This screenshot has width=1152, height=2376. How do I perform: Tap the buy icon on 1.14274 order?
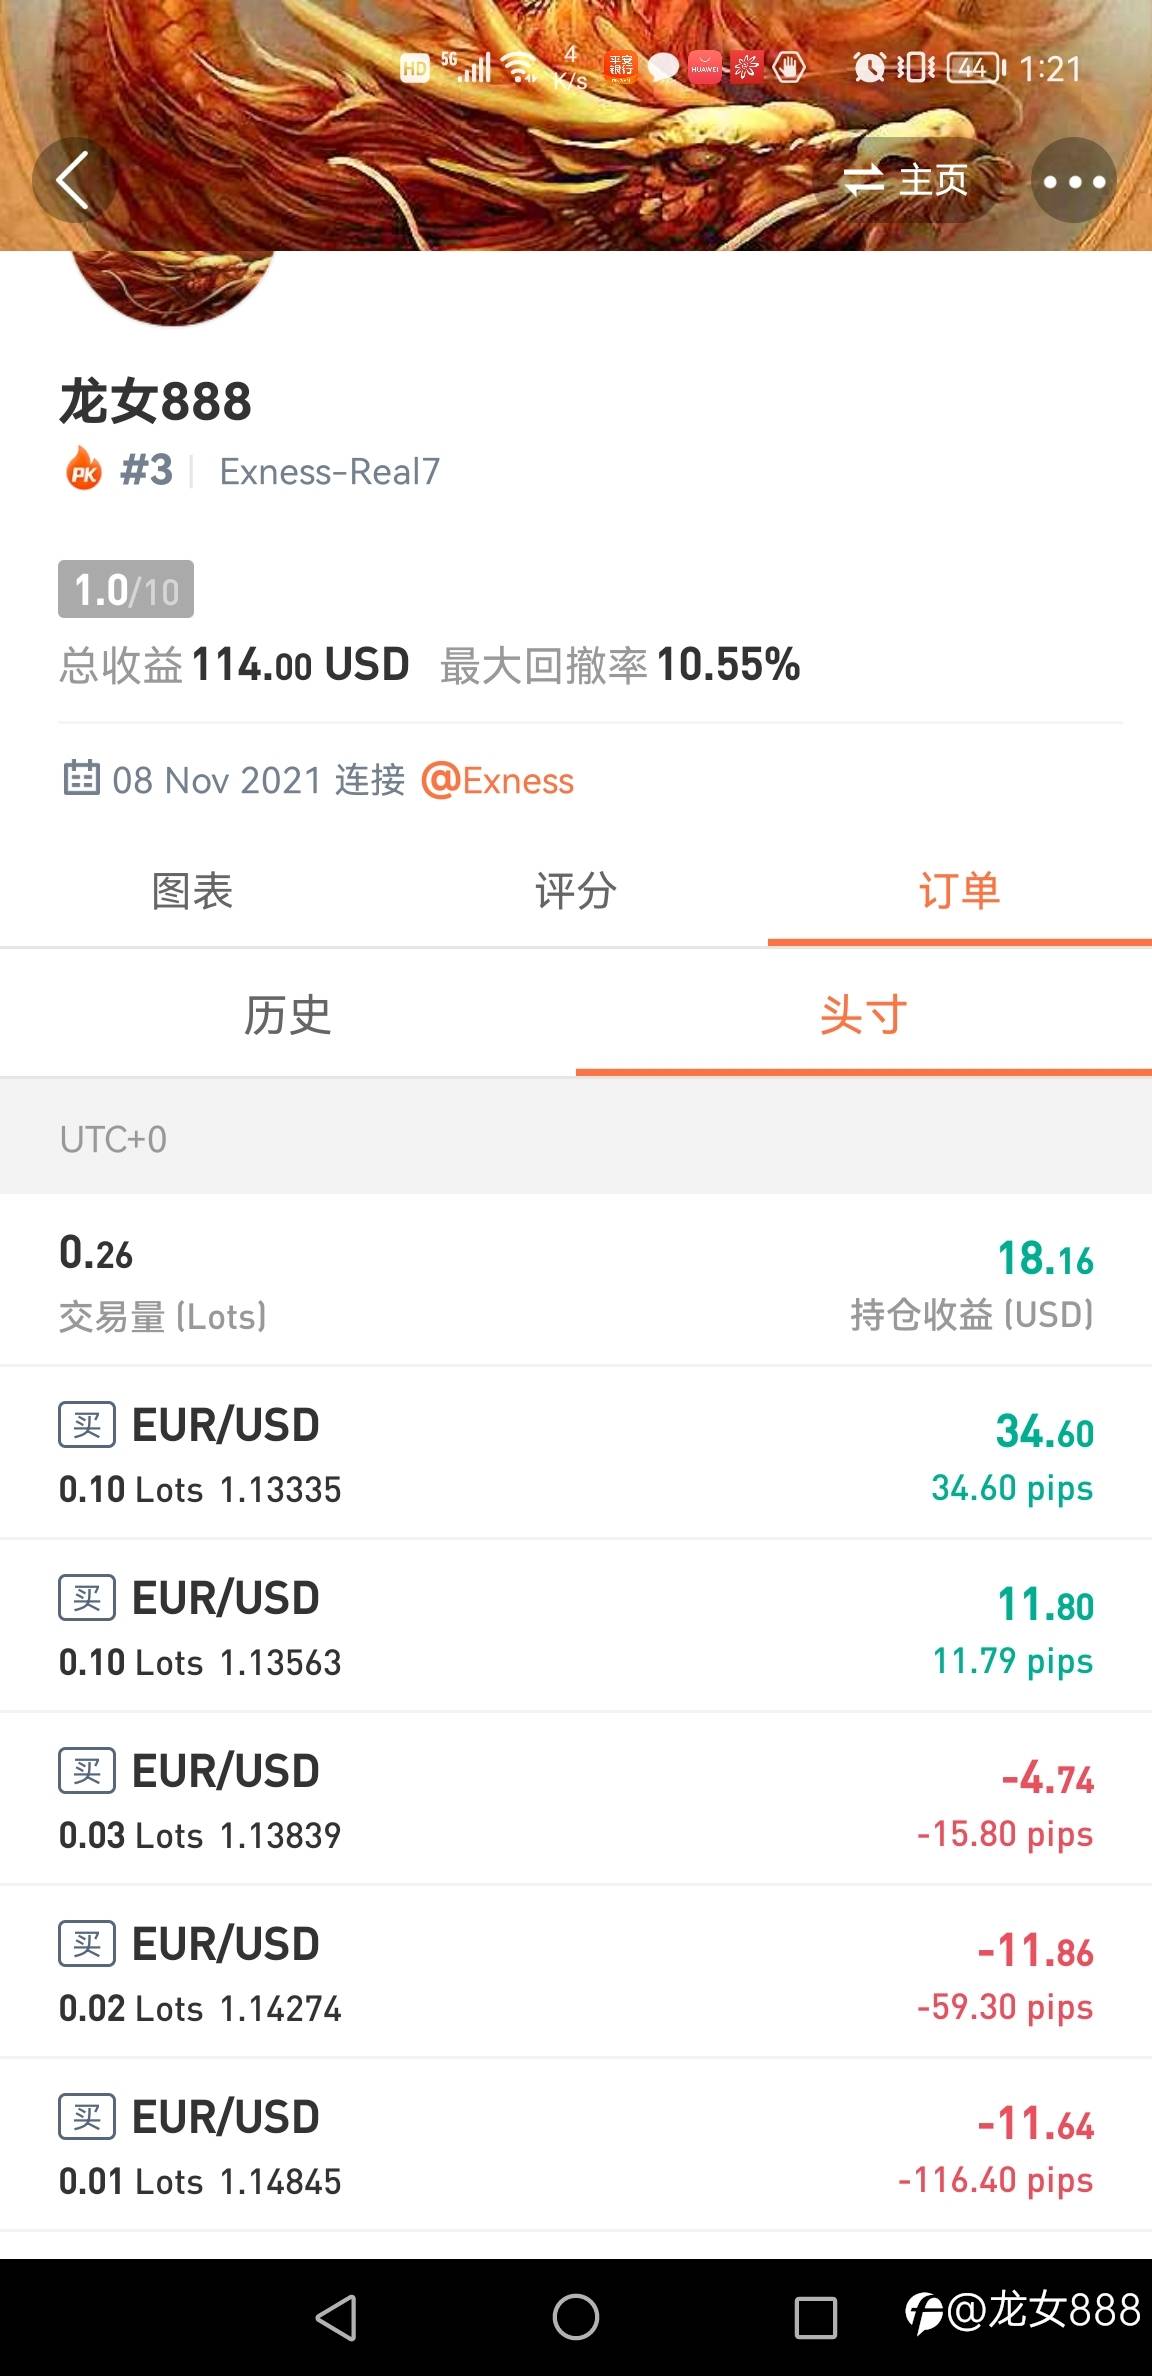pyautogui.click(x=87, y=1944)
